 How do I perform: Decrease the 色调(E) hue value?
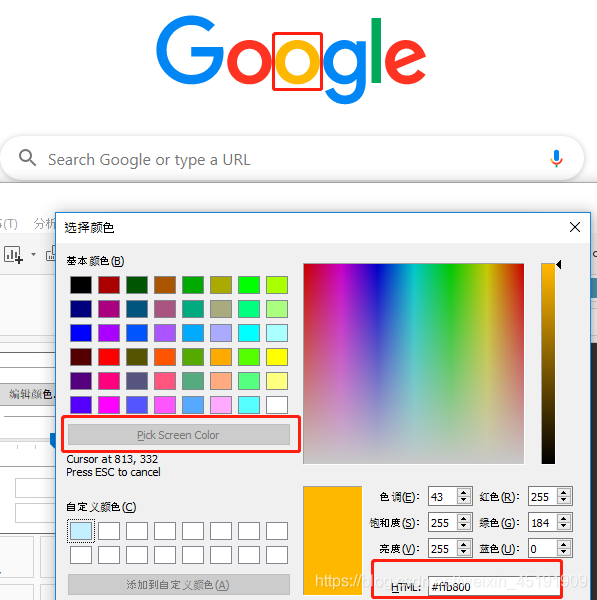(x=463, y=501)
